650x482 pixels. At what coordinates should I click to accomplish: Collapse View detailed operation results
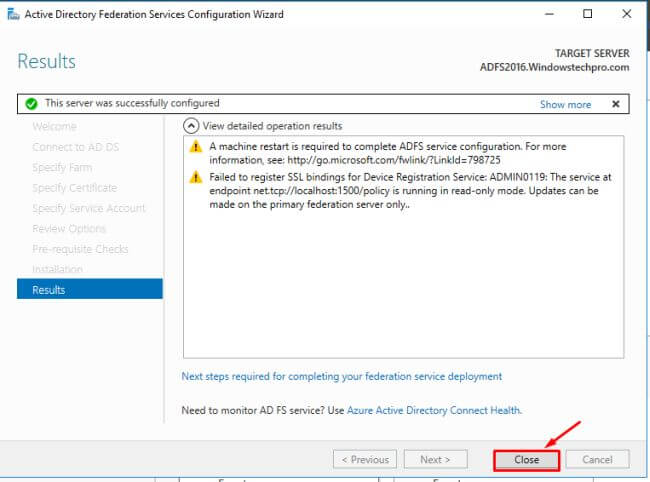point(191,126)
